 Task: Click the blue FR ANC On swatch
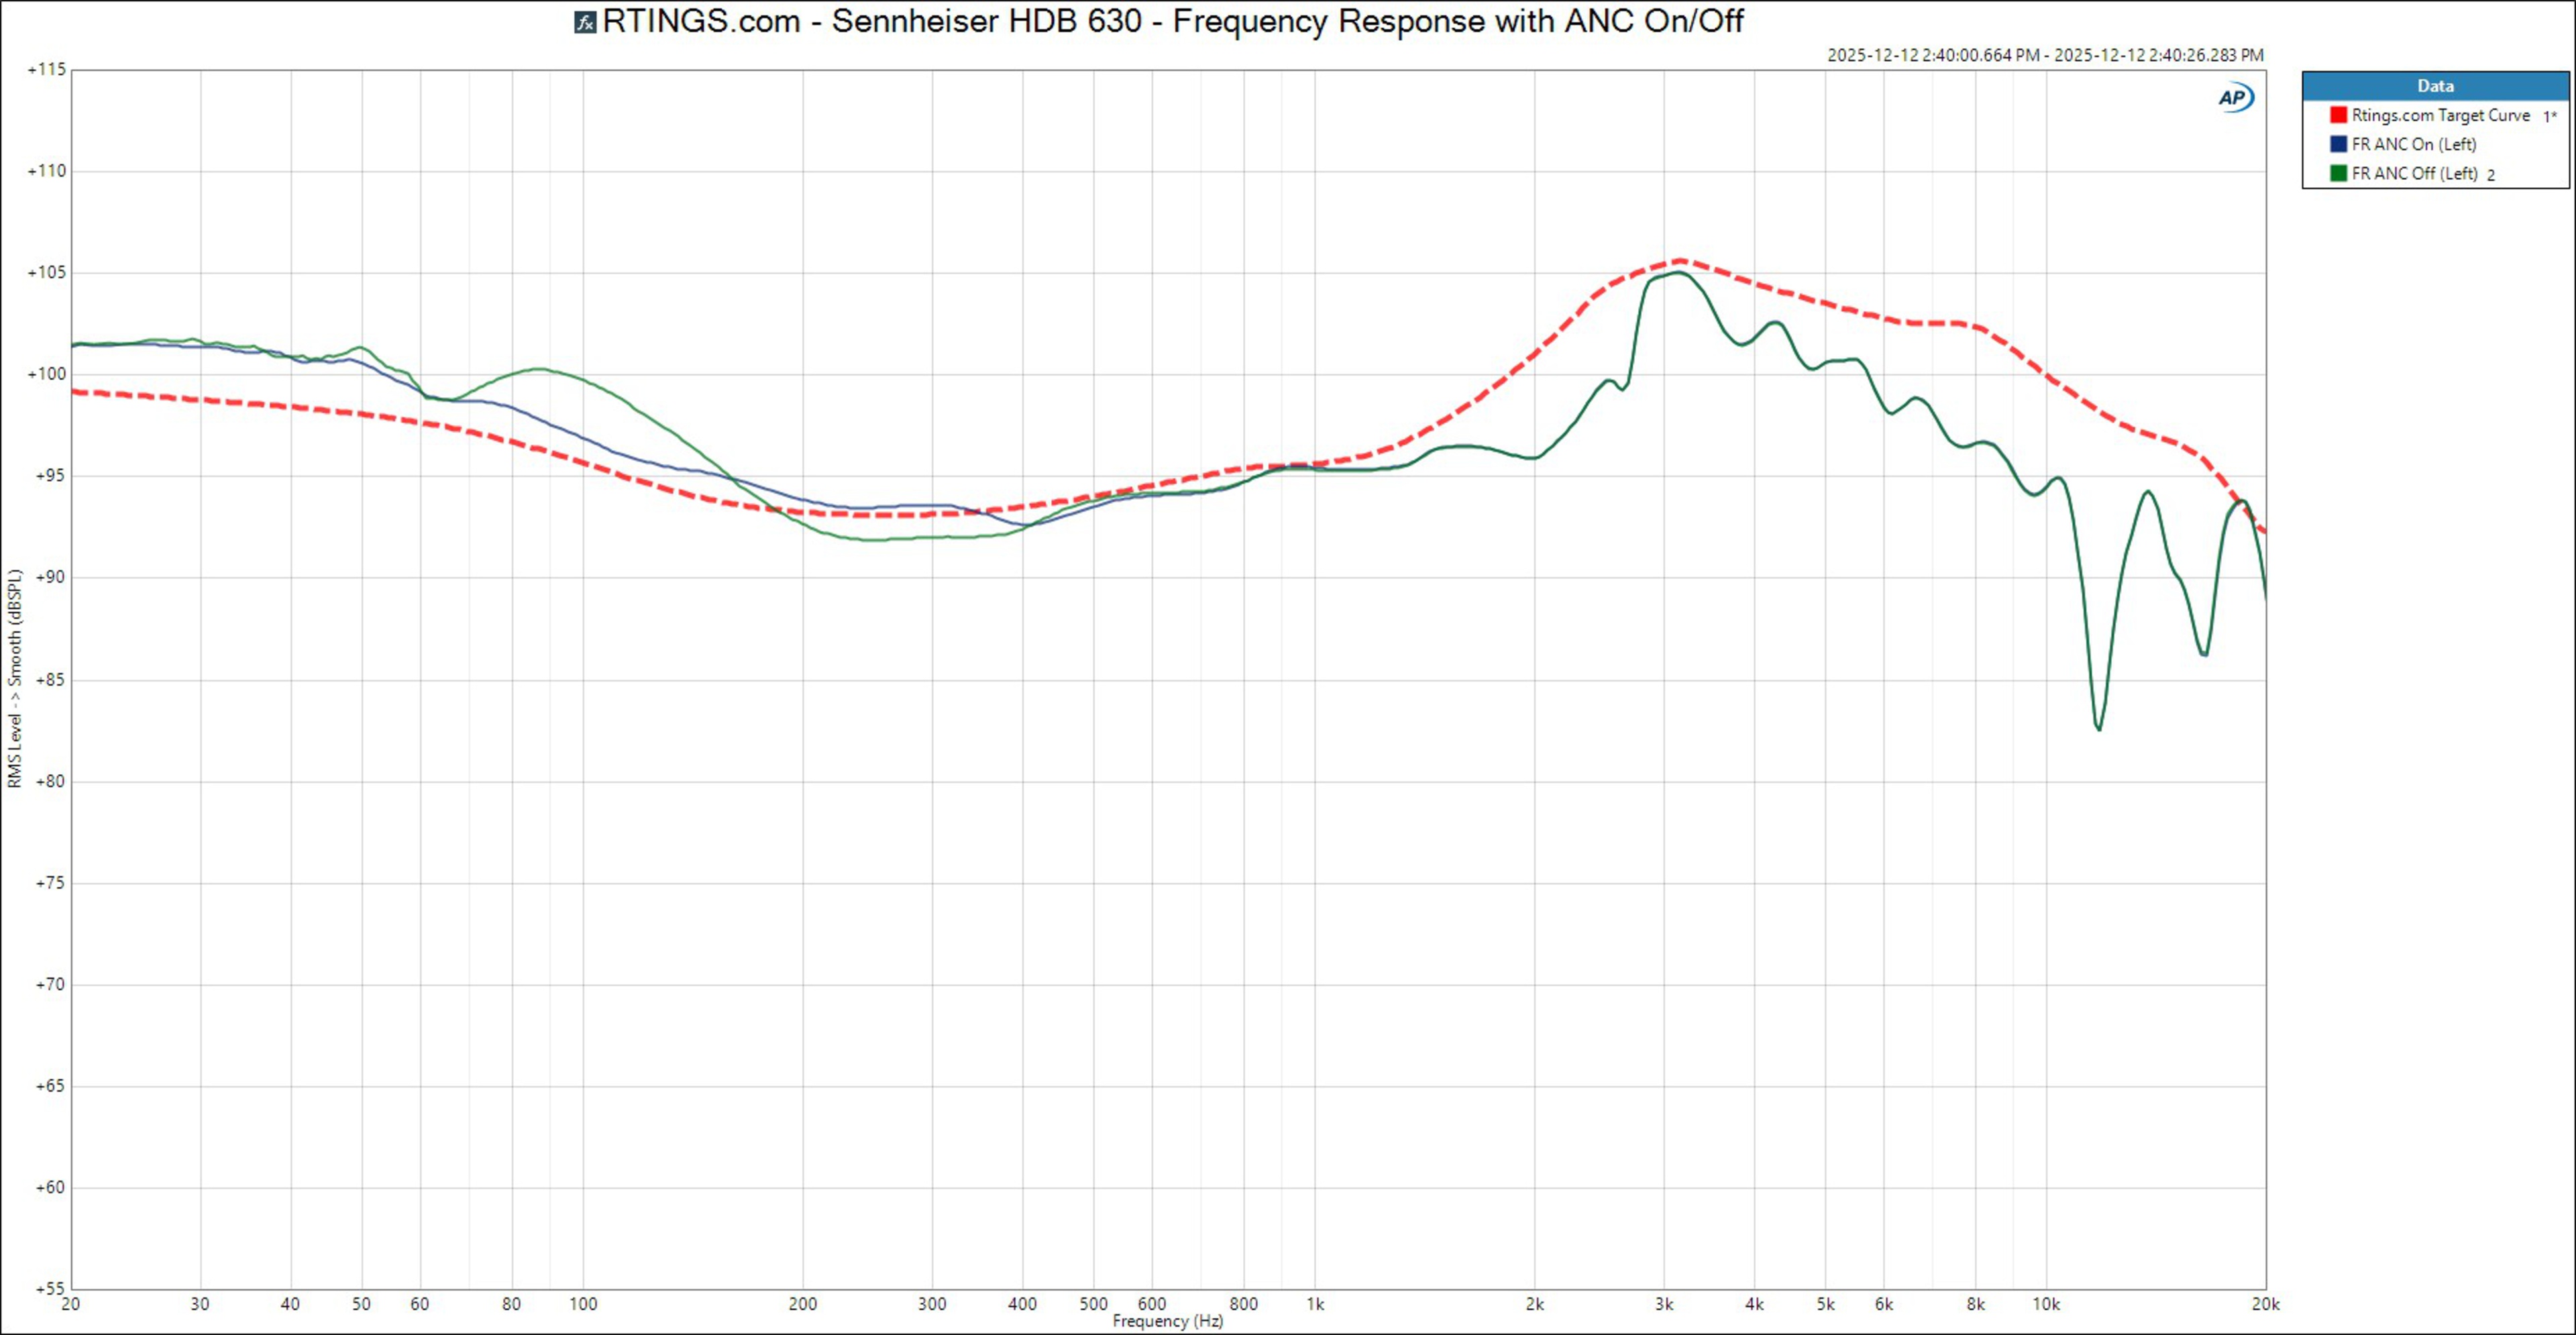(2338, 144)
